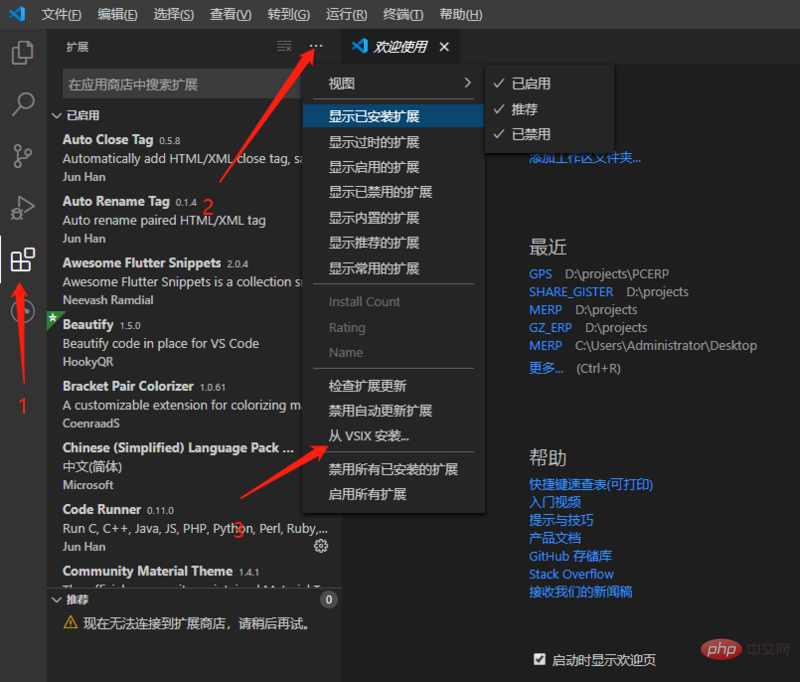Screen dimensions: 800x682
Task: Open the extensions more actions ellipsis
Action: 316,46
